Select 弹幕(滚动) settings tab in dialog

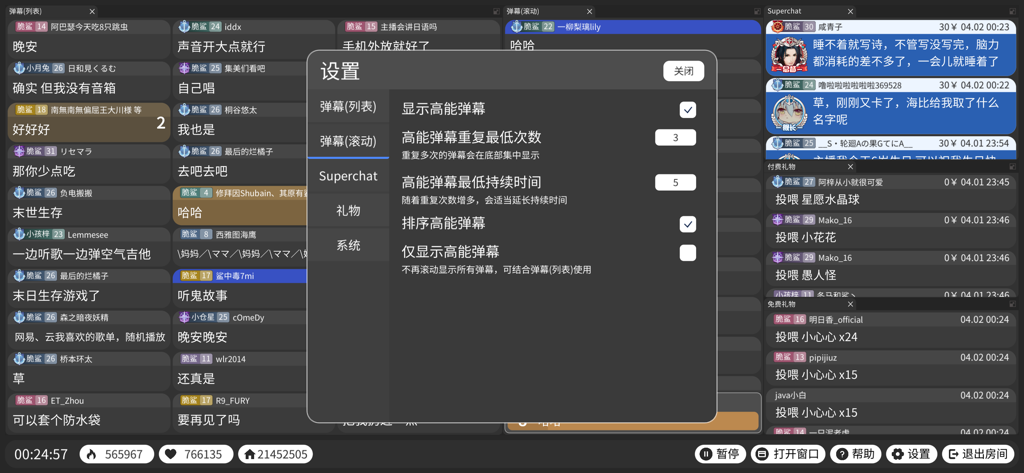(x=348, y=141)
